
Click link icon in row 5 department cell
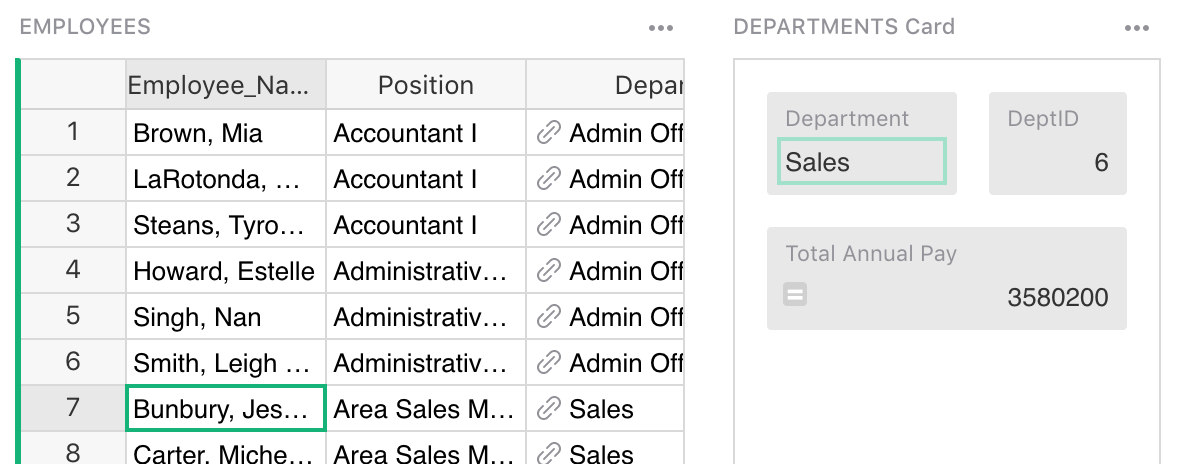point(548,317)
